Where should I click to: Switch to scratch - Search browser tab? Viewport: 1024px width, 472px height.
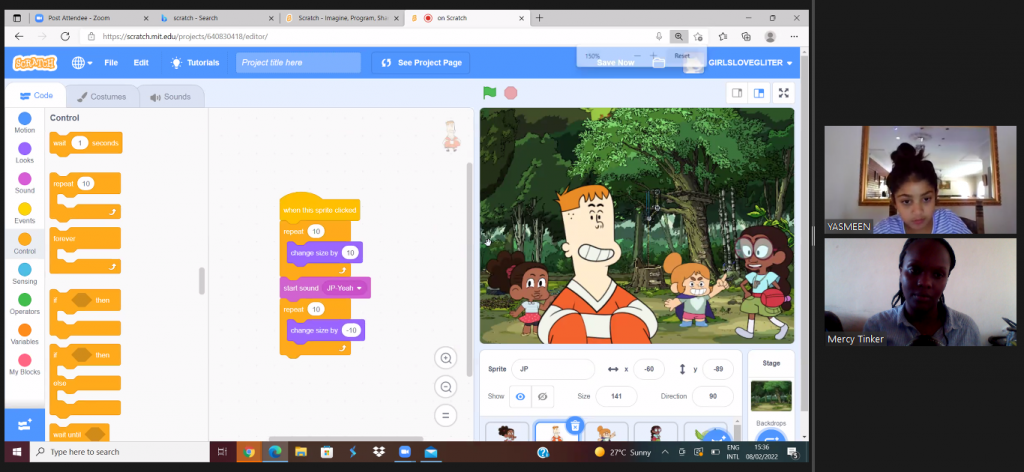point(217,18)
